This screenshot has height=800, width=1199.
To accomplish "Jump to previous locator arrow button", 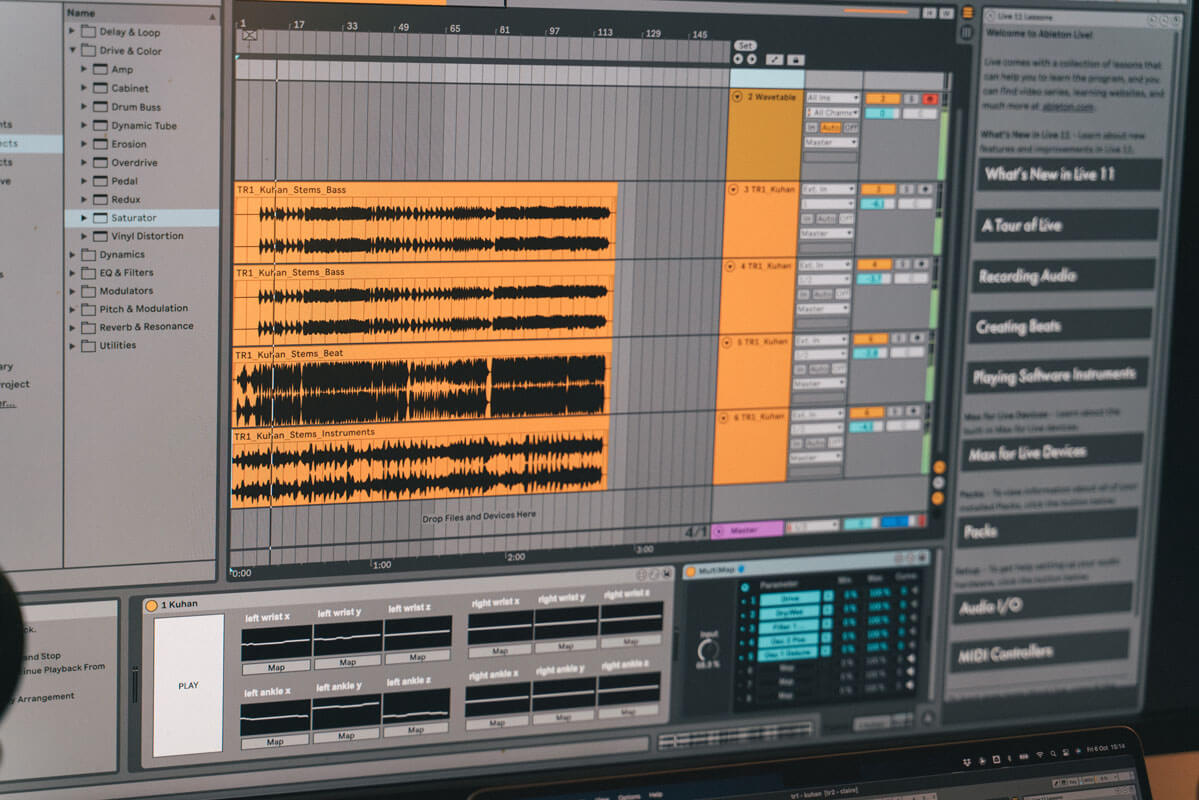I will coord(738,59).
